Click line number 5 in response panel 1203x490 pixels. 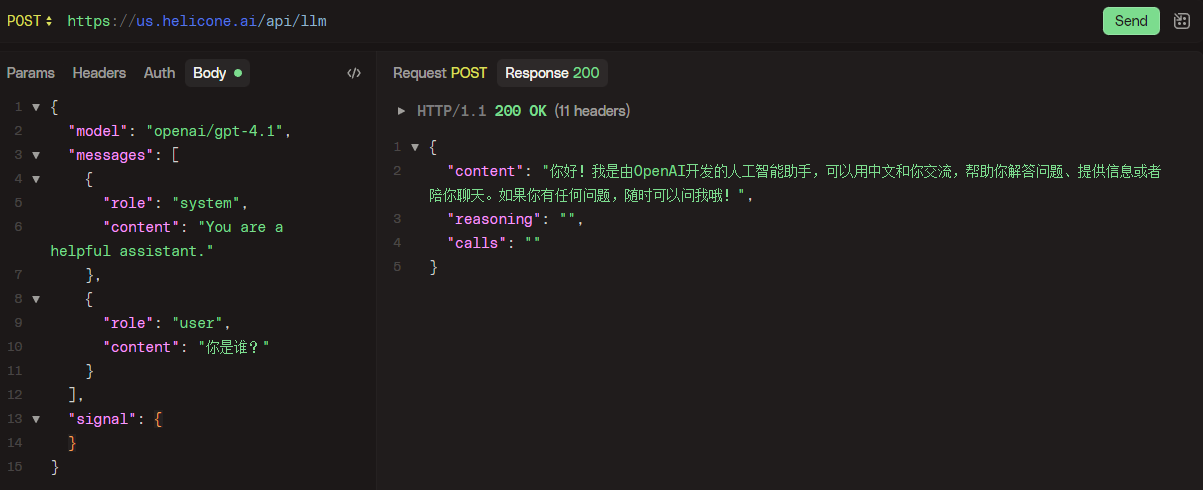pos(397,267)
